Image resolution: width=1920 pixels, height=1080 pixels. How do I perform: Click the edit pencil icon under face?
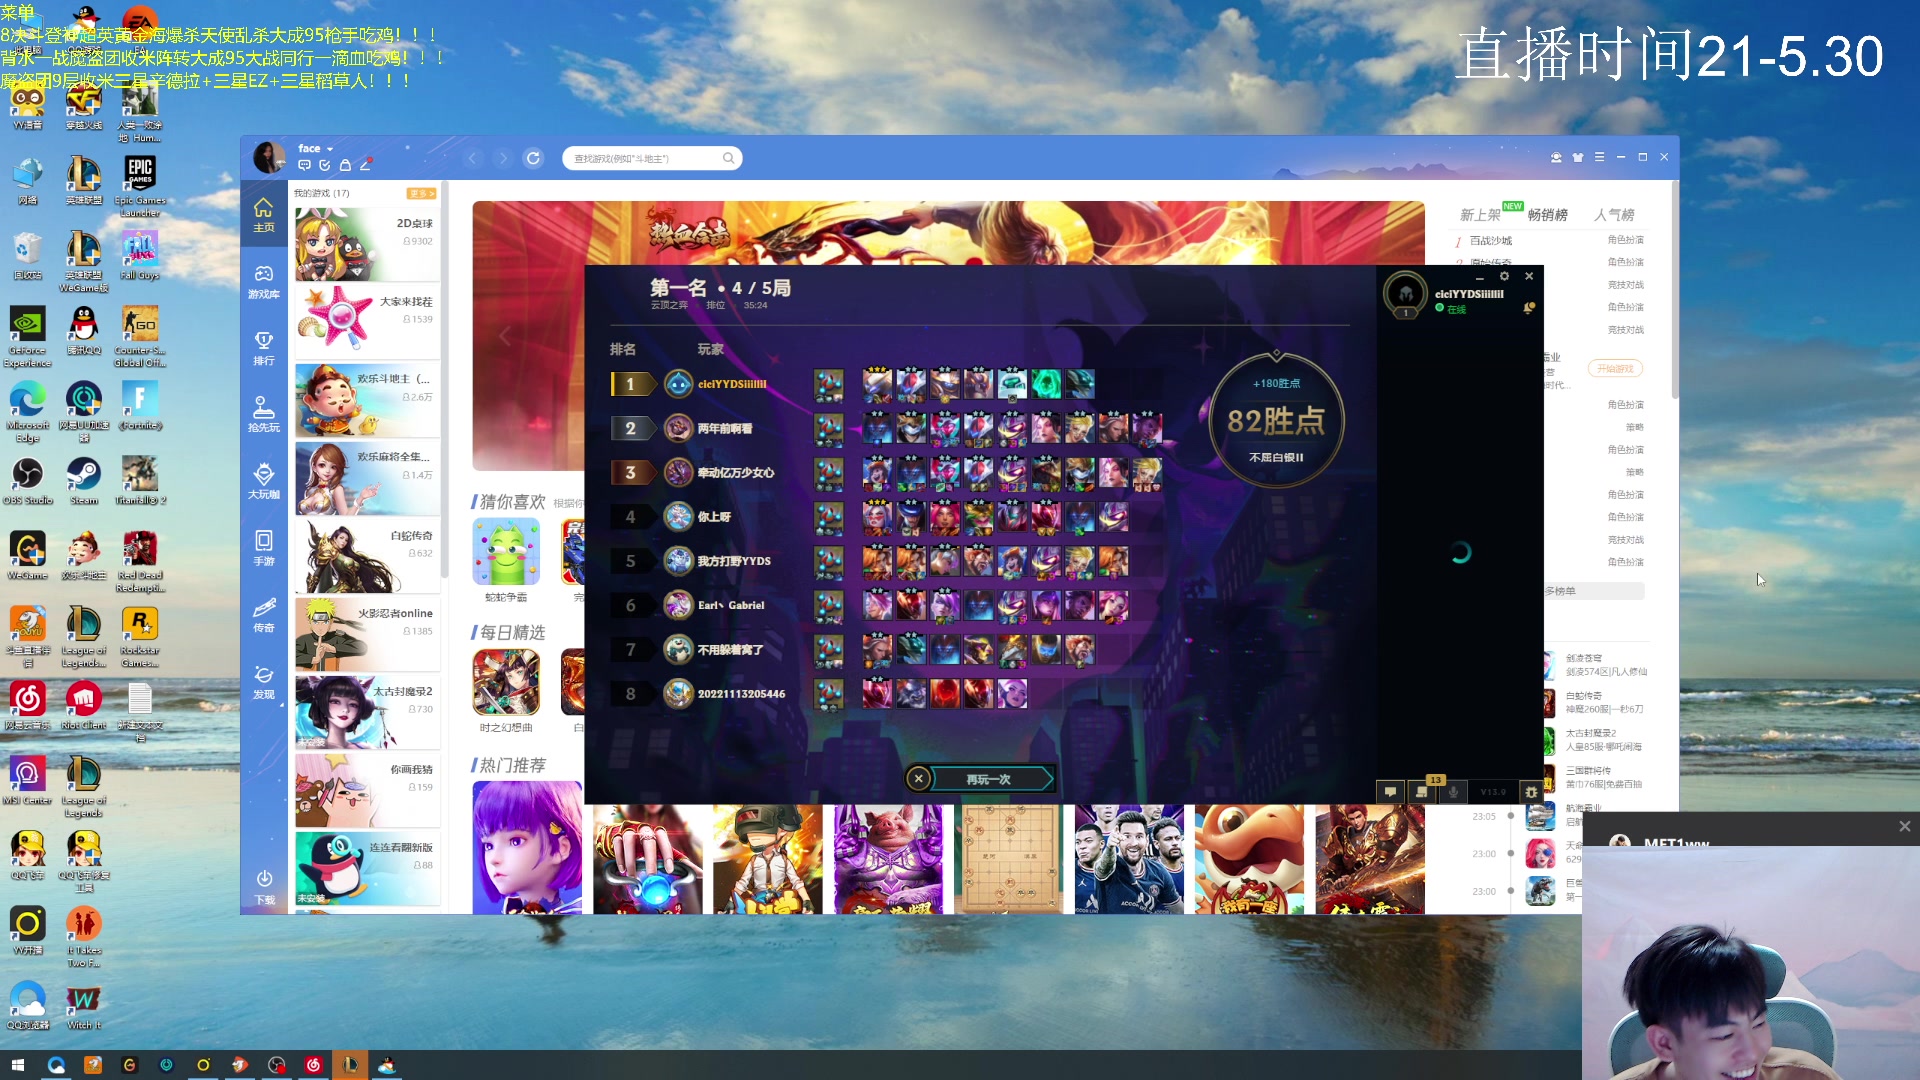click(365, 165)
